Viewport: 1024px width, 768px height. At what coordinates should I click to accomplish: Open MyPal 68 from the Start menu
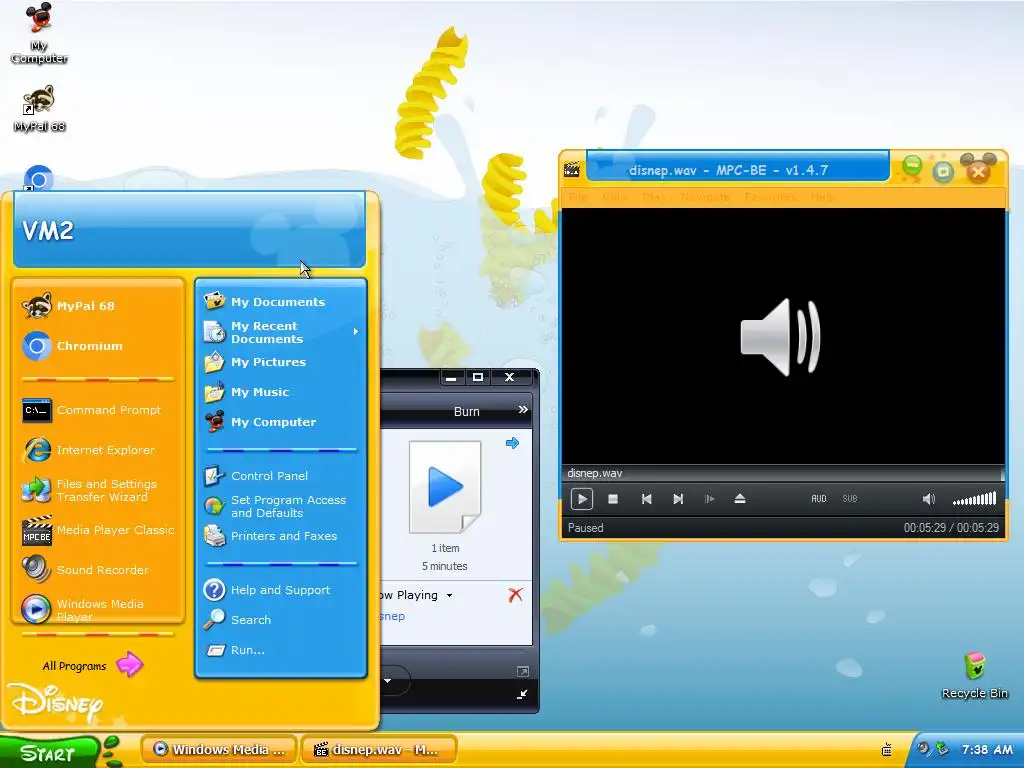click(98, 306)
